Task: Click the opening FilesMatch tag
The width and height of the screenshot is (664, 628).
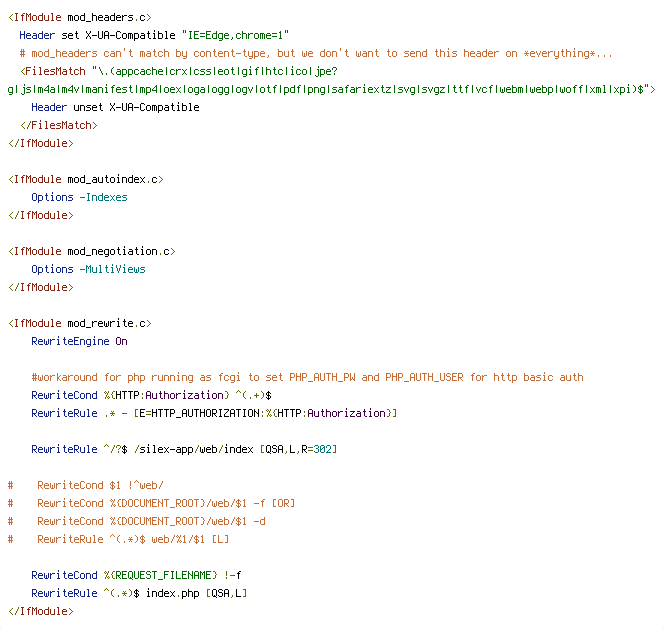Action: point(332,80)
